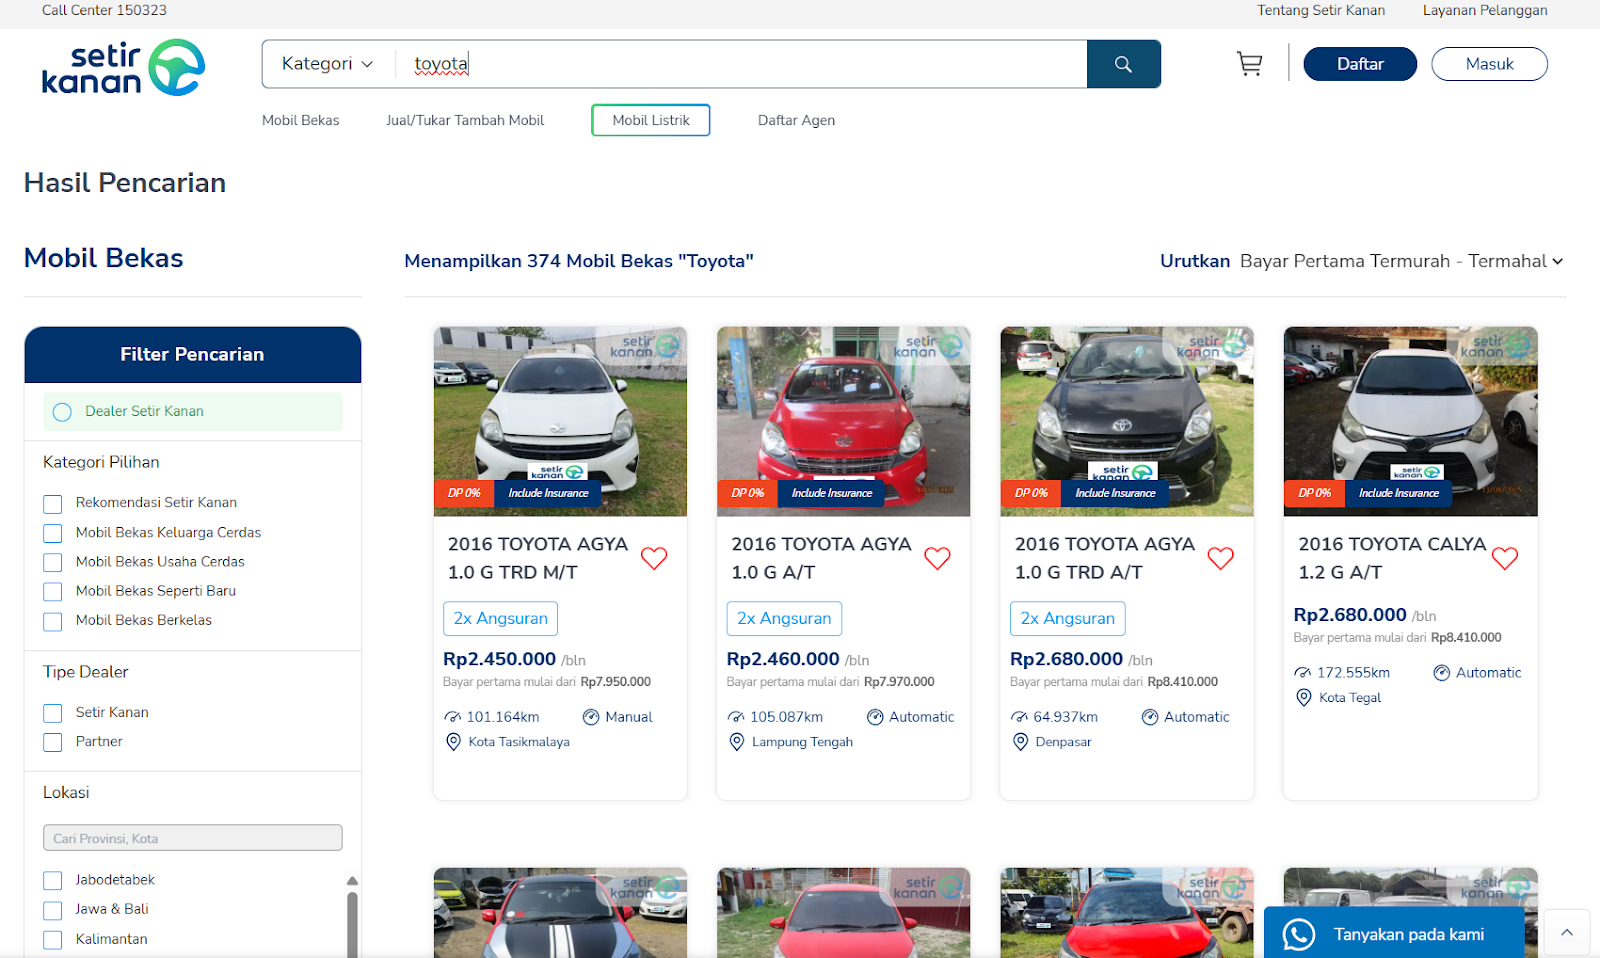Image resolution: width=1600 pixels, height=958 pixels.
Task: Click location pin icon next to Denpasar
Action: pos(1020,742)
